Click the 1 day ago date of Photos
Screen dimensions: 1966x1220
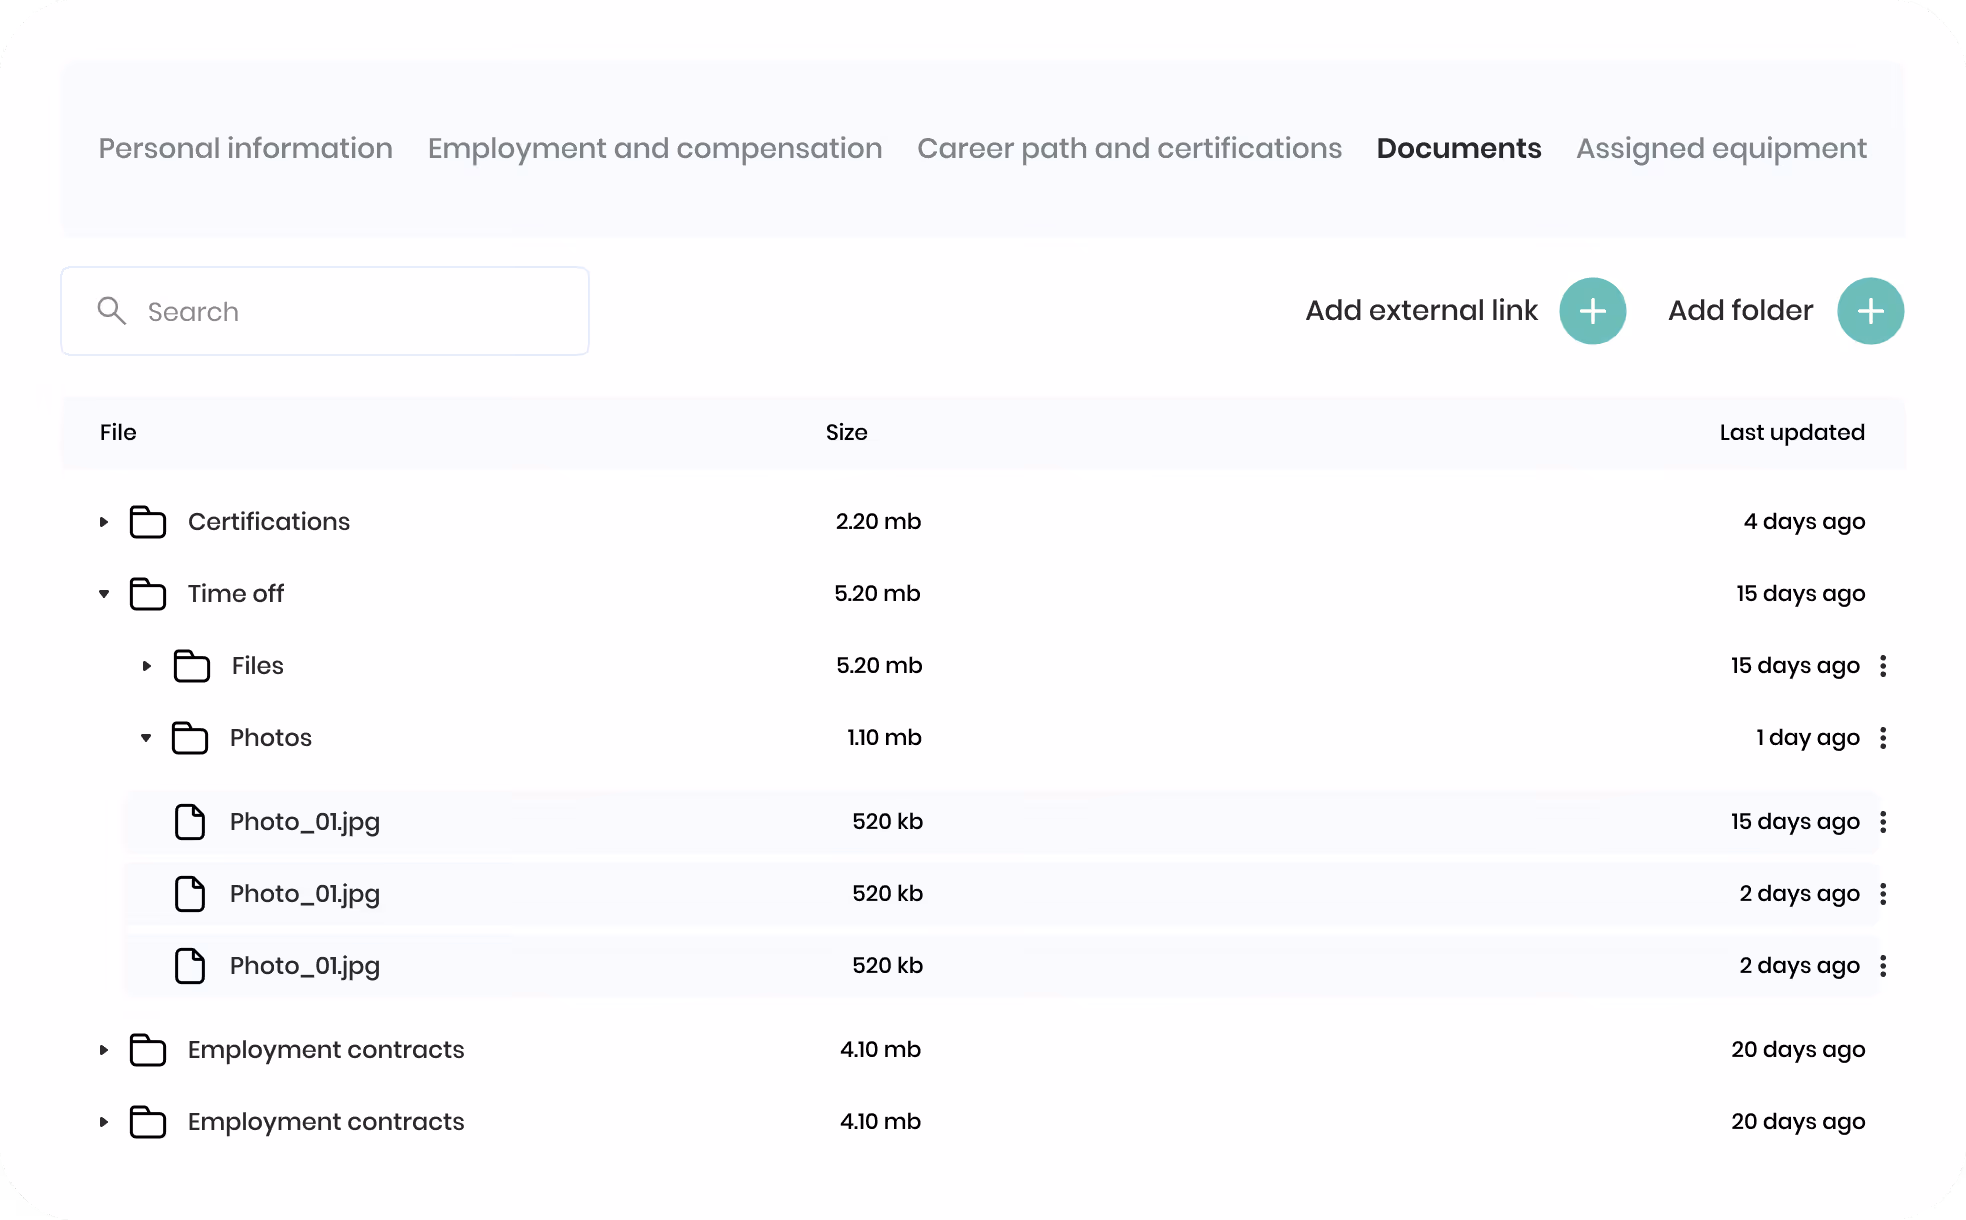[x=1808, y=738]
